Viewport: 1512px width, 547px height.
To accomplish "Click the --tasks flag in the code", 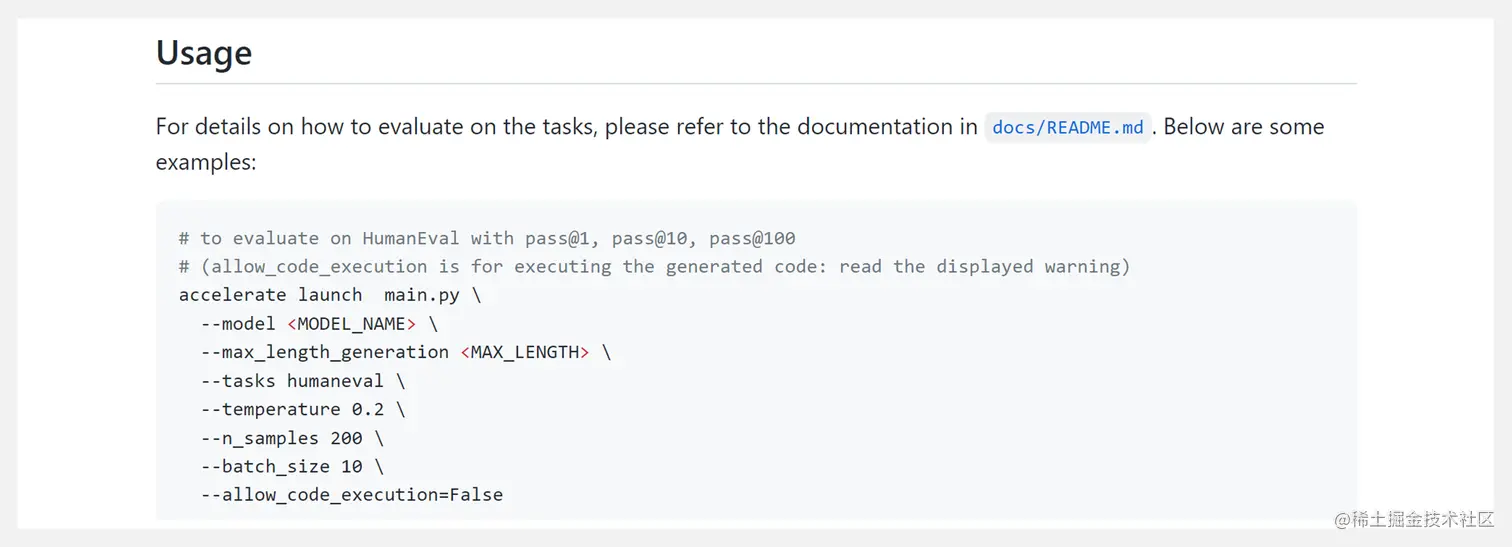I will (238, 381).
